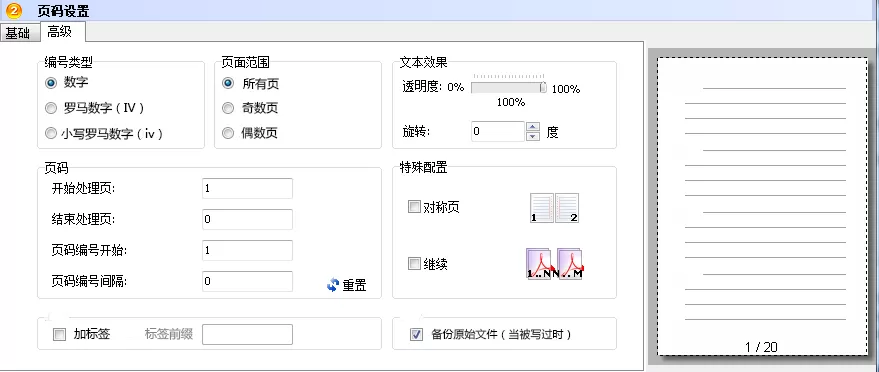The height and width of the screenshot is (372, 879).
Task: Click the 旋转 degrees input field
Action: [x=498, y=132]
